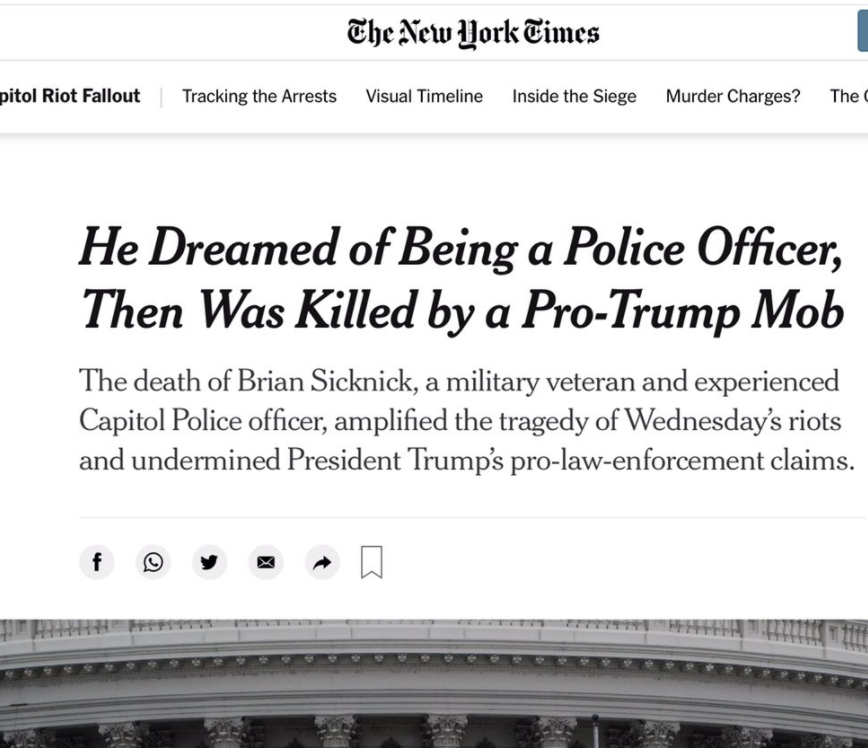This screenshot has height=748, width=868.
Task: Click the partially visible "The" nav link
Action: (x=849, y=96)
